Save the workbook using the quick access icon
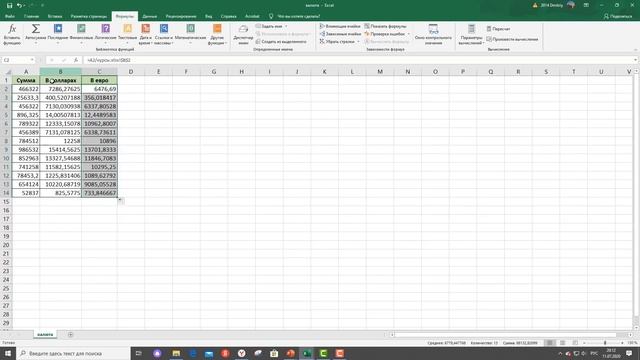 pyautogui.click(x=9, y=5)
